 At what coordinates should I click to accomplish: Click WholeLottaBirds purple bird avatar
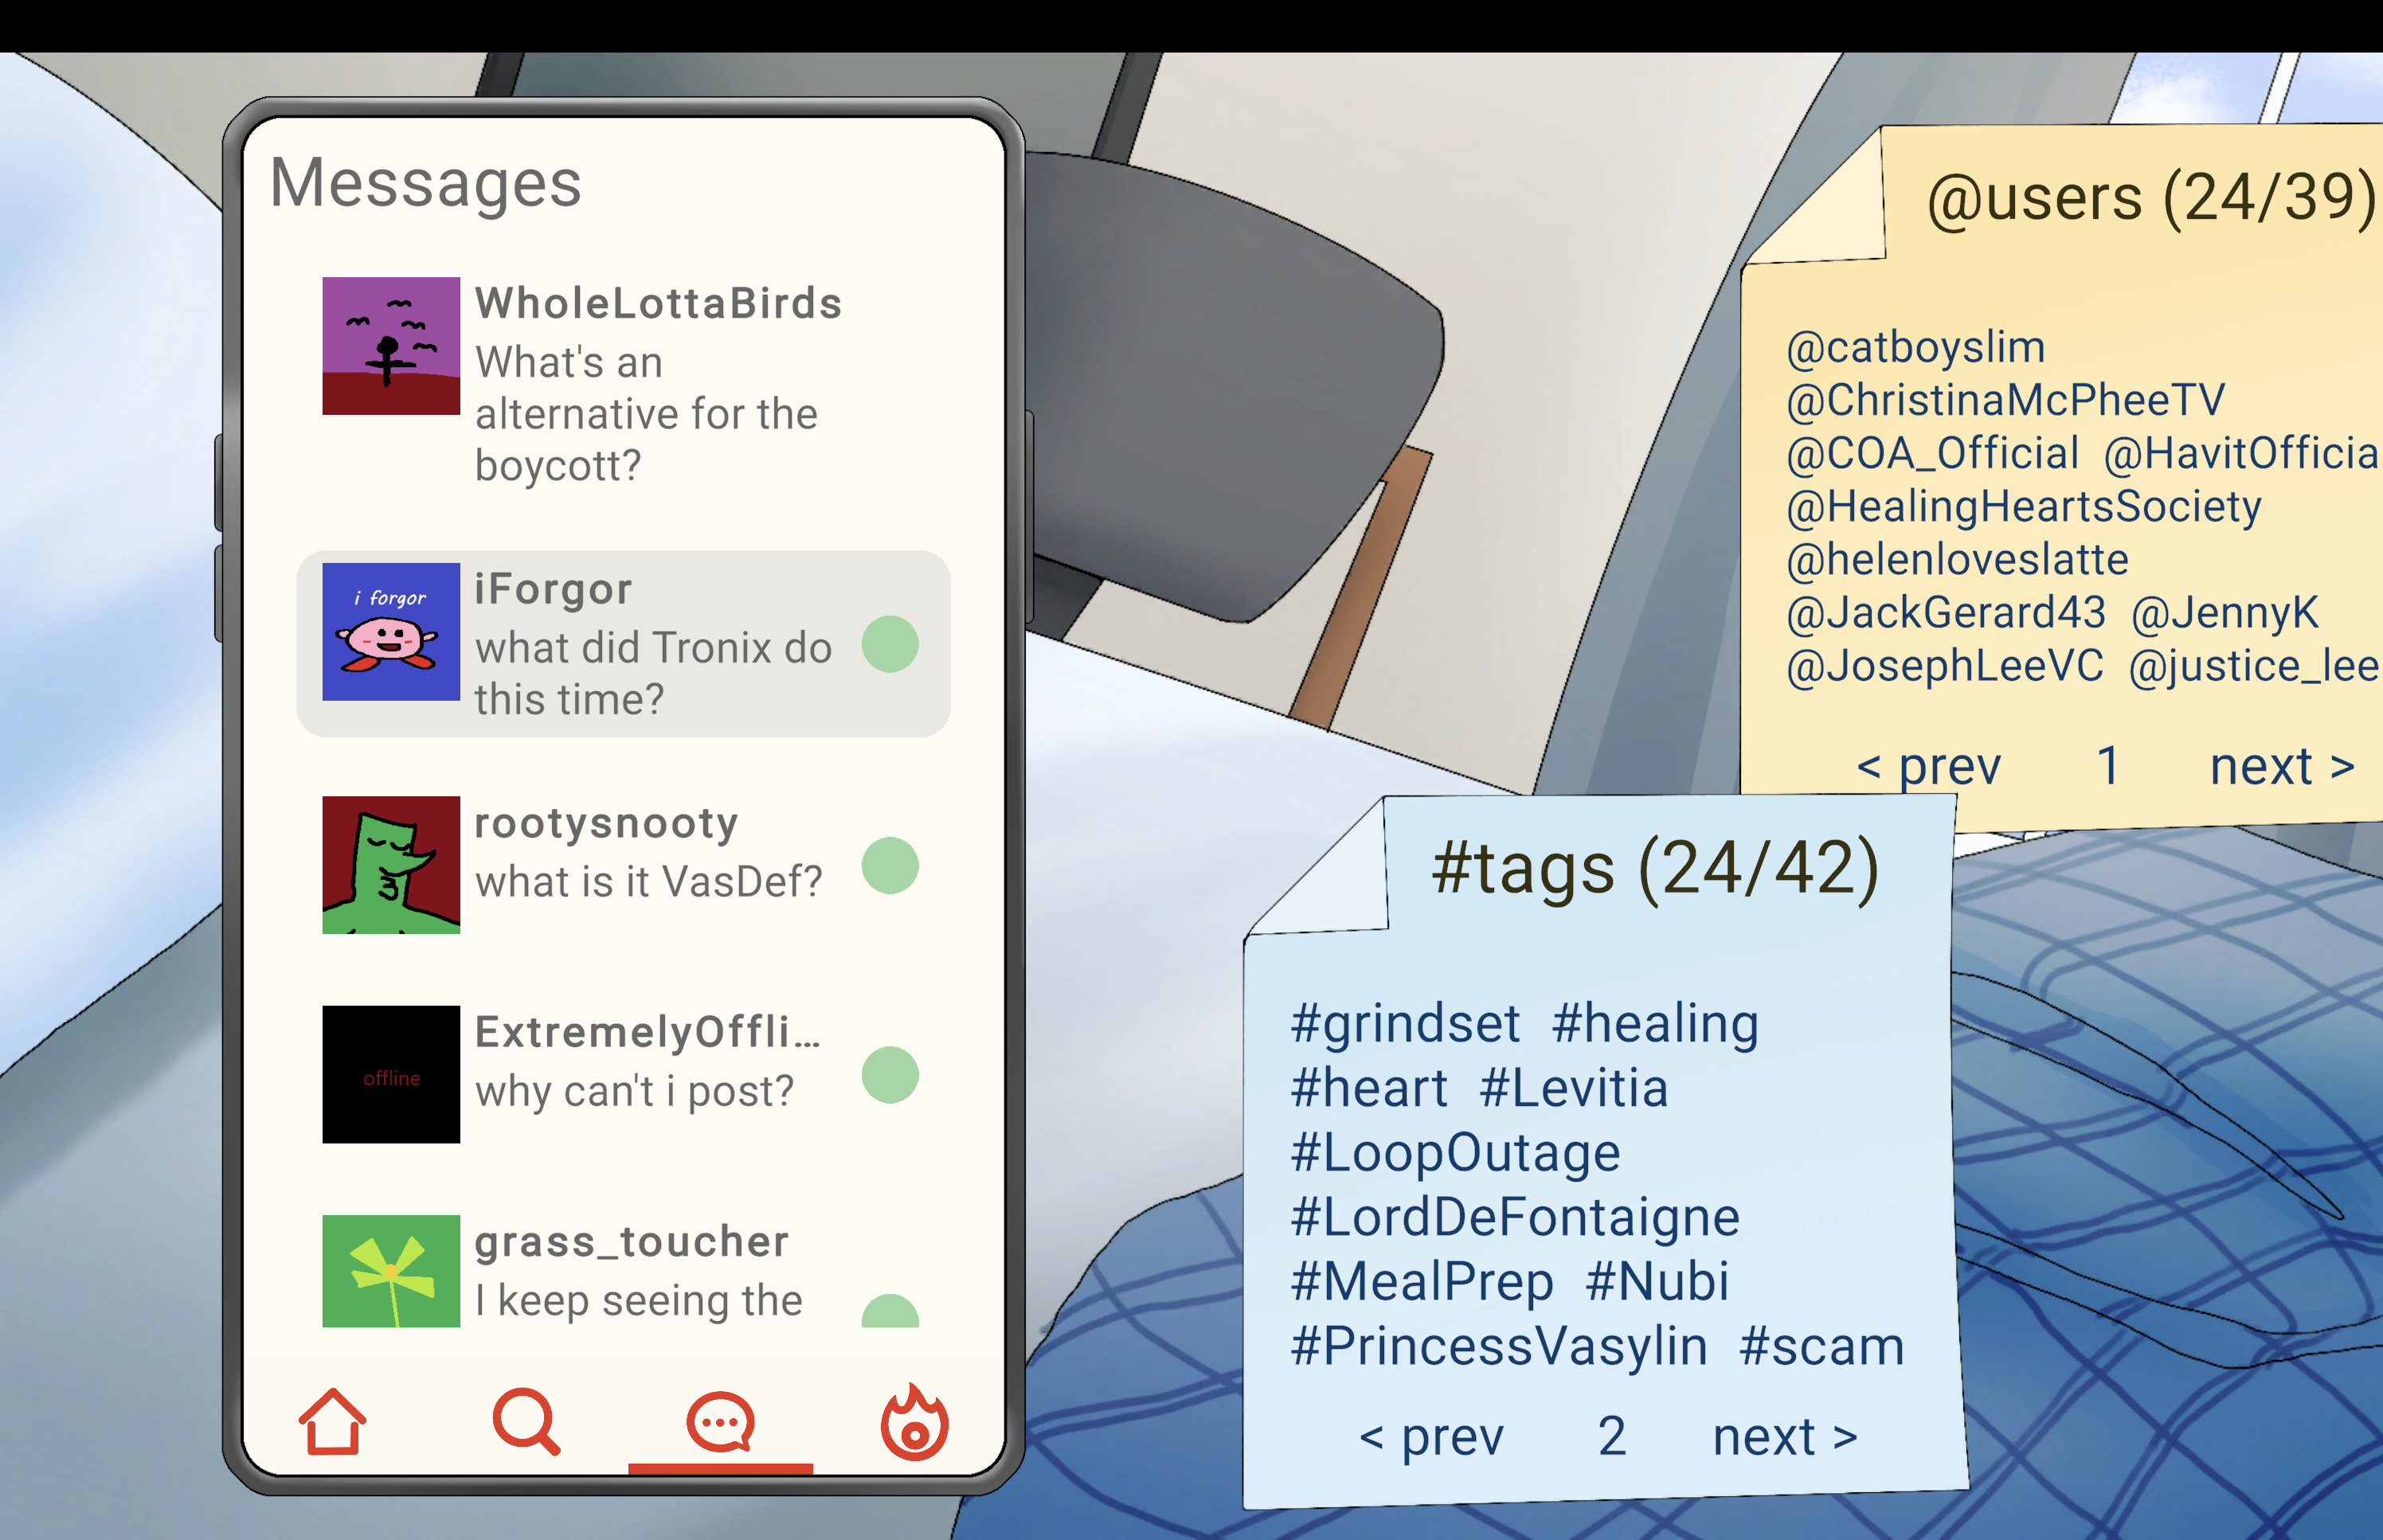pos(391,346)
